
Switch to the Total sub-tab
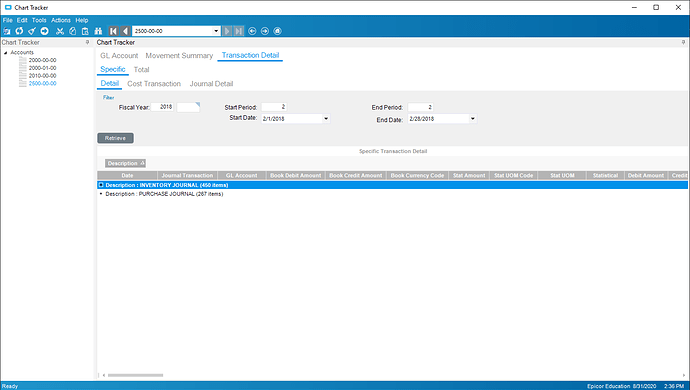coord(141,70)
